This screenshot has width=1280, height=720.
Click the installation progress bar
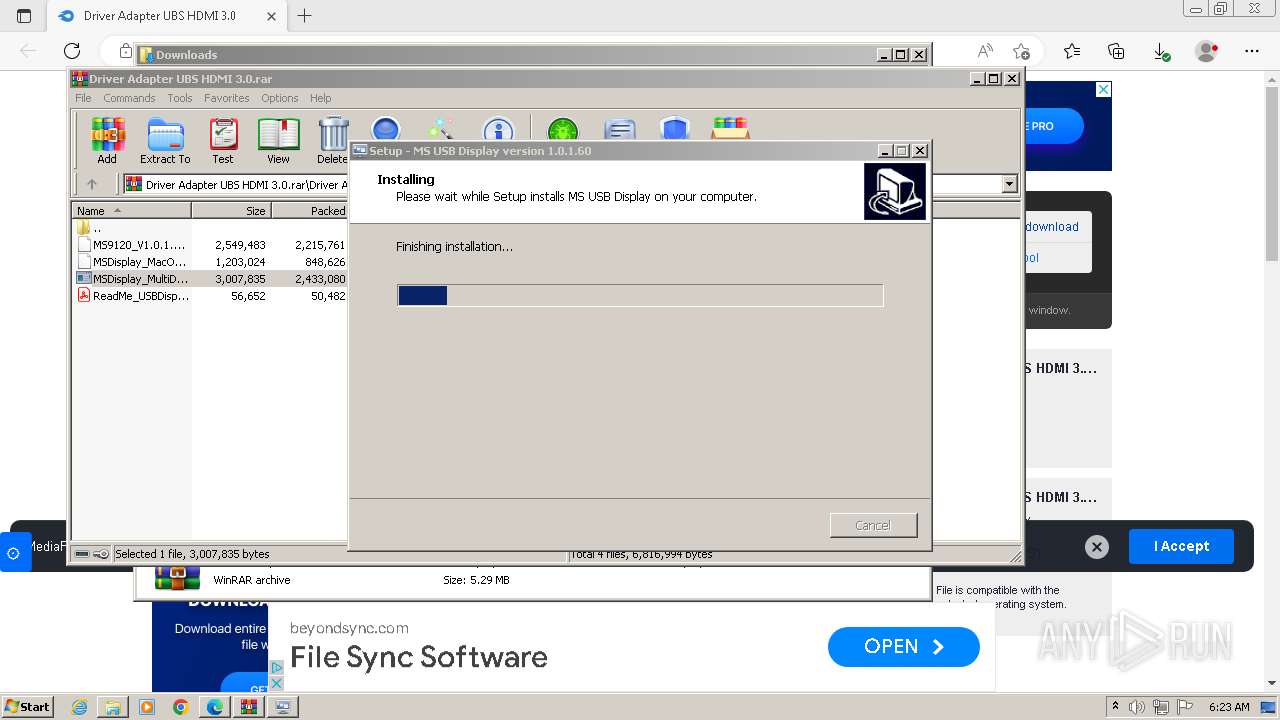[640, 295]
